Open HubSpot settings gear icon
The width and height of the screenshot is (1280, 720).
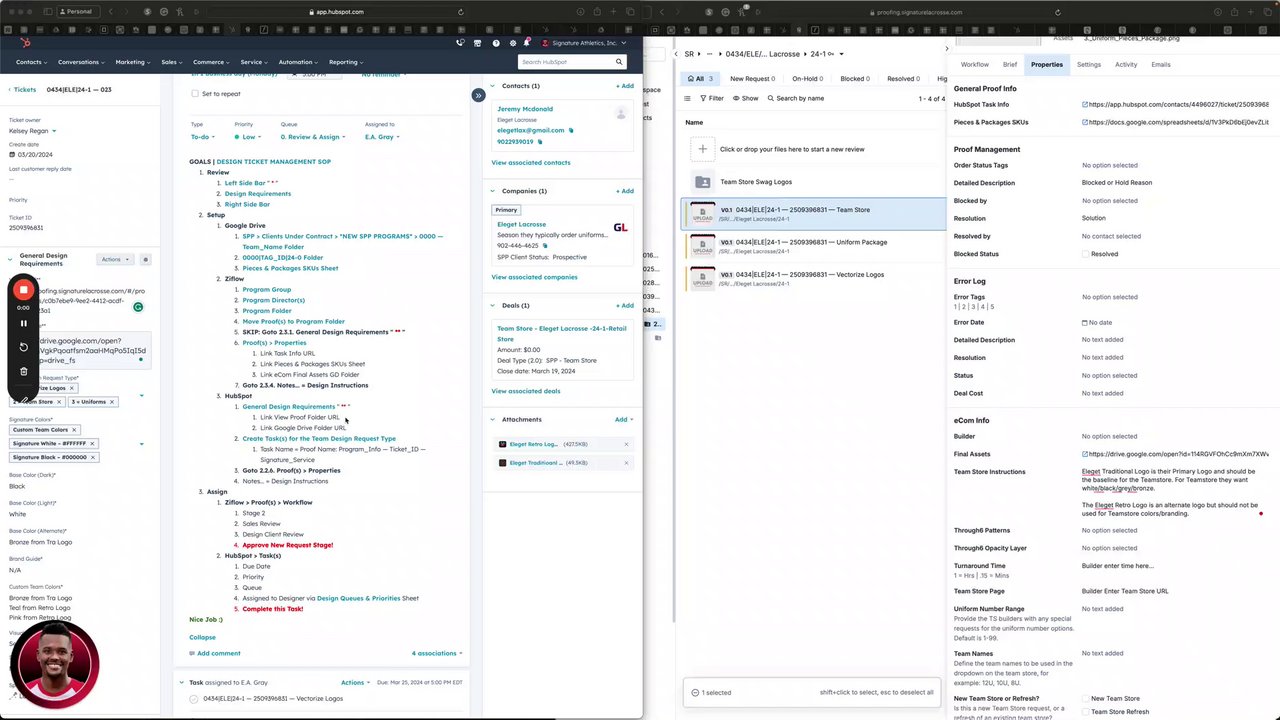(513, 43)
